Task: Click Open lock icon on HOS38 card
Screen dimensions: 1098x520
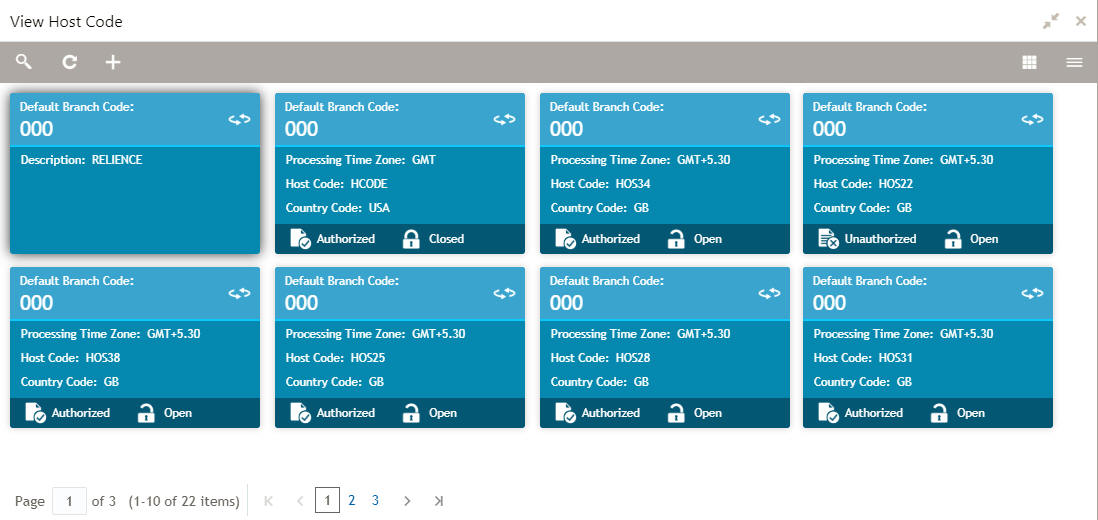Action: coord(146,413)
